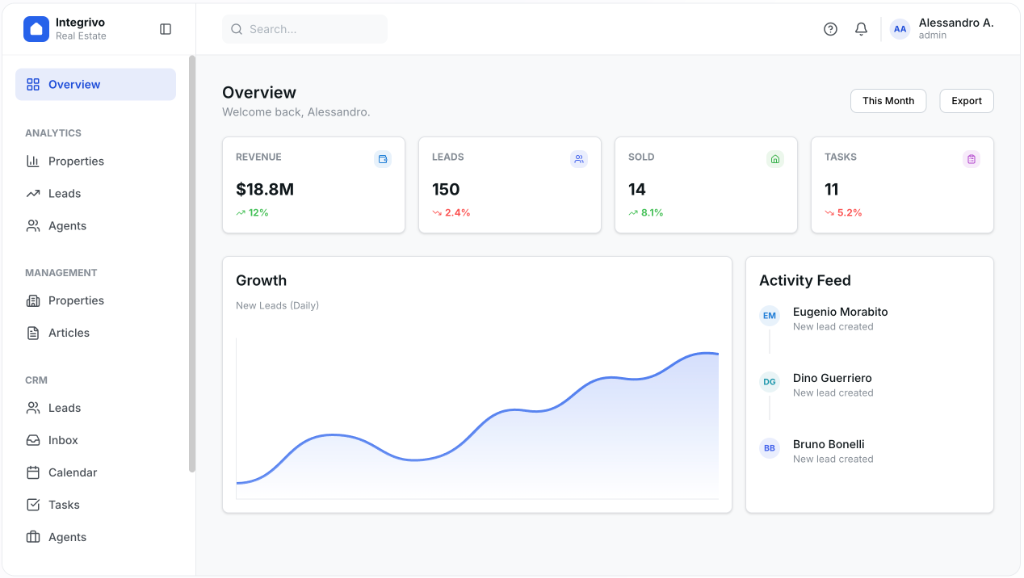Image resolution: width=1024 pixels, height=578 pixels.
Task: Click the Integrivo logo icon
Action: click(36, 28)
